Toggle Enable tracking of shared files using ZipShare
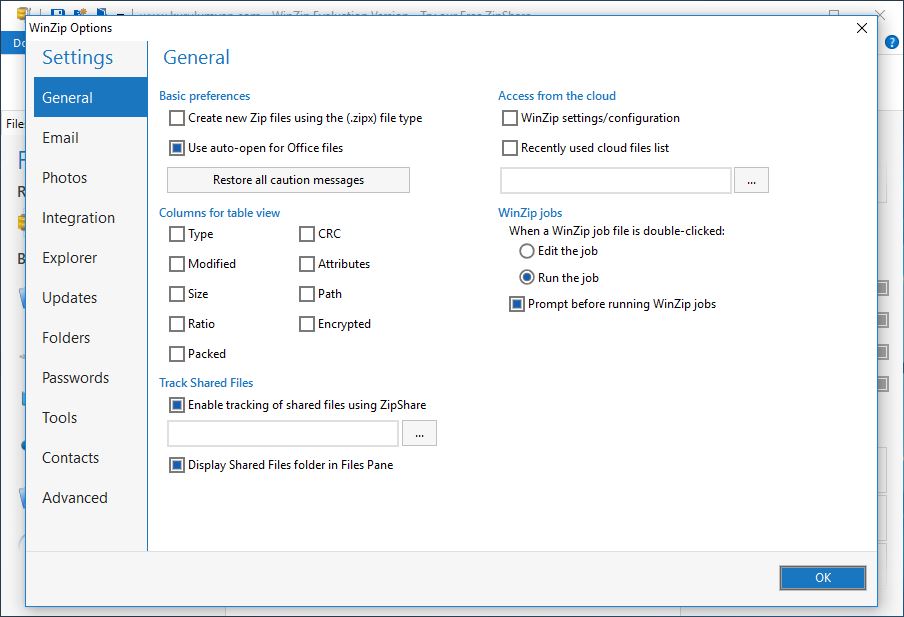Screen dimensions: 904x617 click(177, 405)
